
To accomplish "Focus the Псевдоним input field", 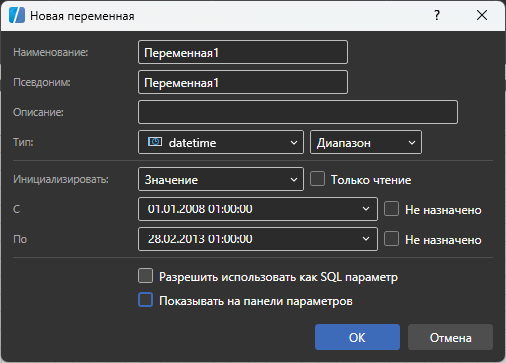I will [x=243, y=82].
